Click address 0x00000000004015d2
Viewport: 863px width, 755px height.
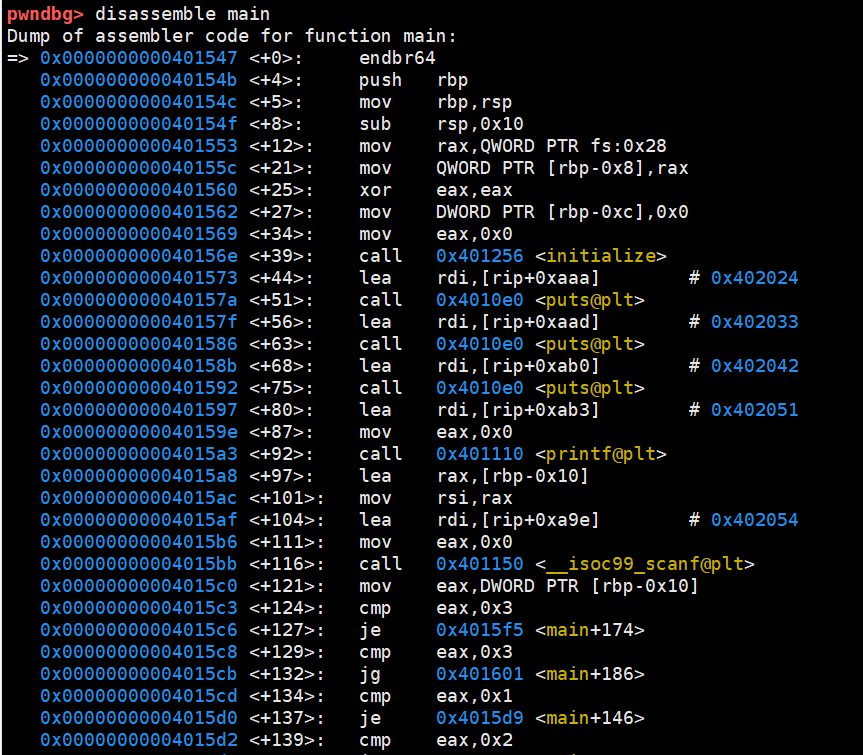tap(139, 740)
